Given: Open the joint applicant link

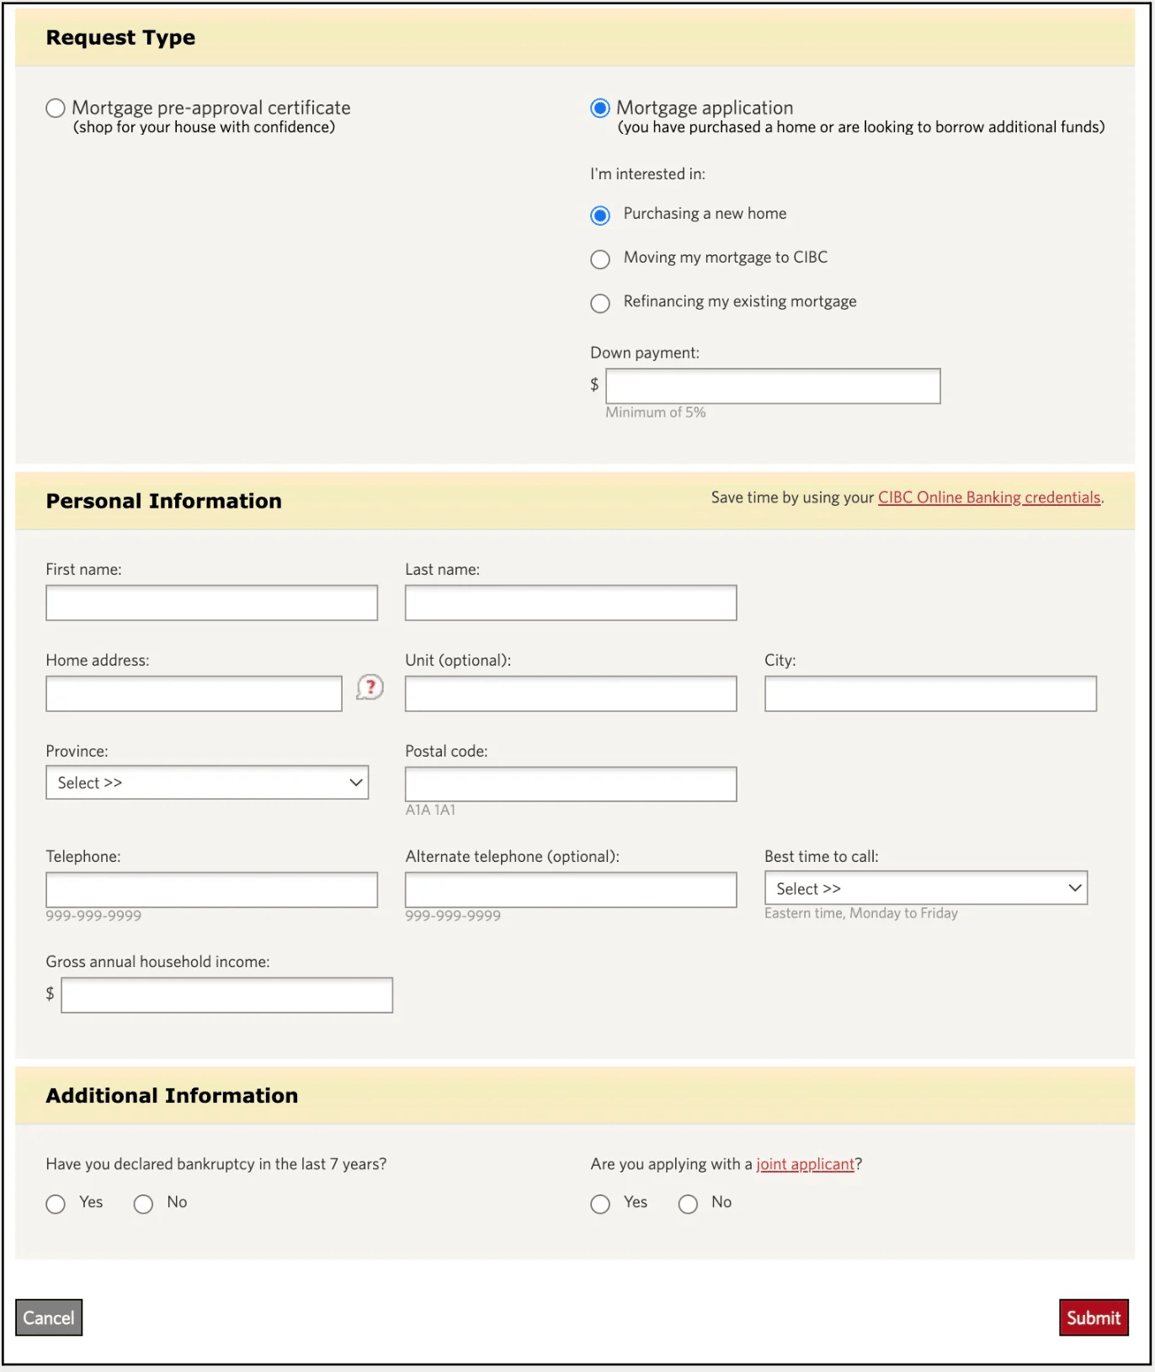Looking at the screenshot, I should click(805, 1164).
